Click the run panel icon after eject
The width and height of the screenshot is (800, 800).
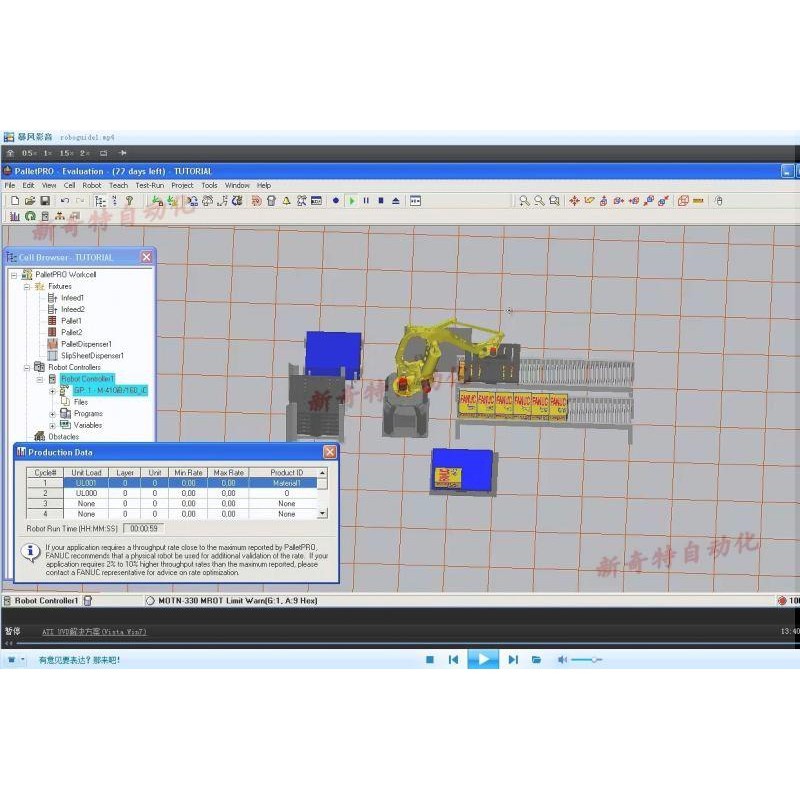click(415, 201)
